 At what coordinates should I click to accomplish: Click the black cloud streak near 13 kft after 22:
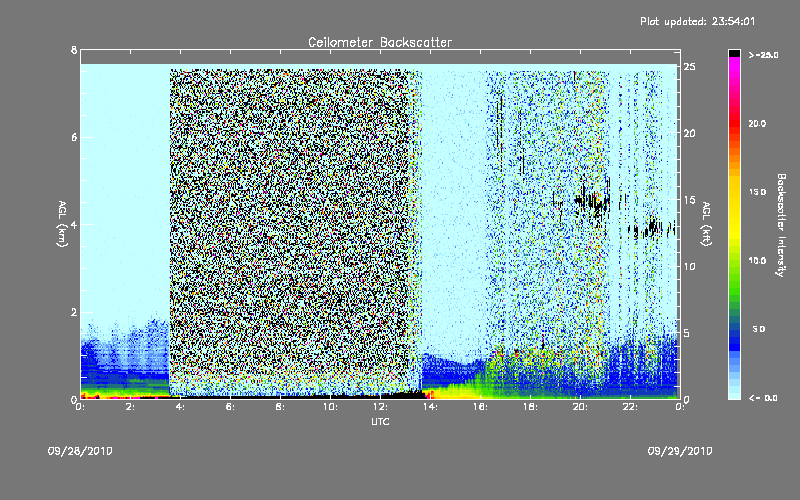pyautogui.click(x=652, y=228)
